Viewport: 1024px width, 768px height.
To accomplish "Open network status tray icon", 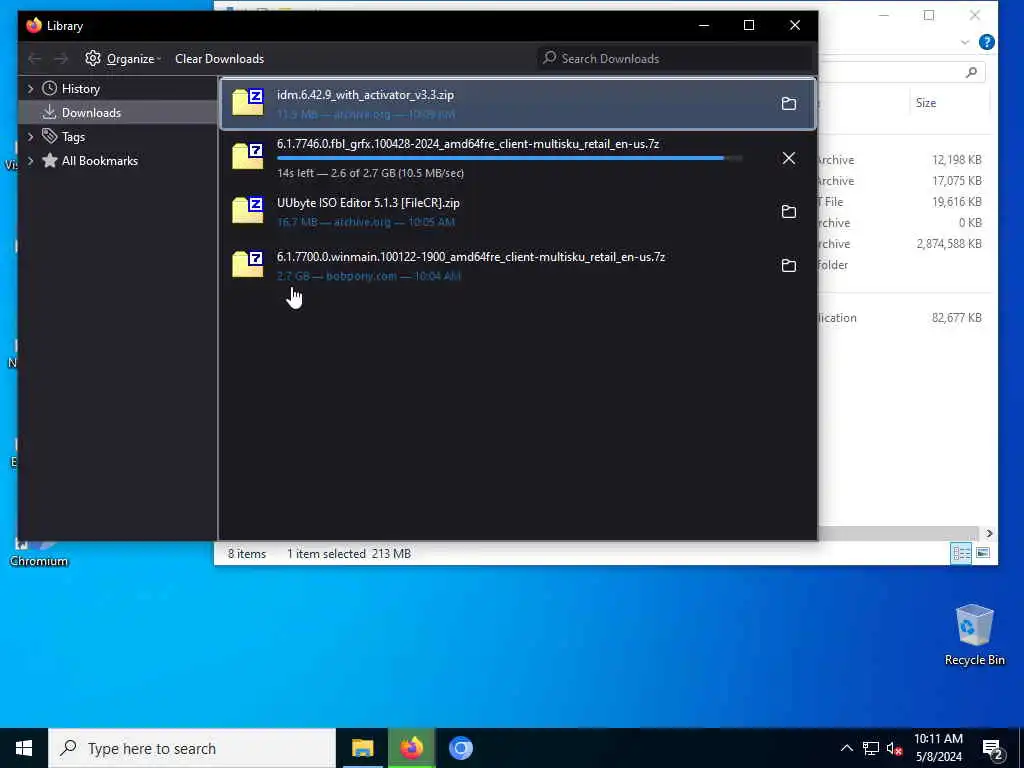I will click(871, 748).
